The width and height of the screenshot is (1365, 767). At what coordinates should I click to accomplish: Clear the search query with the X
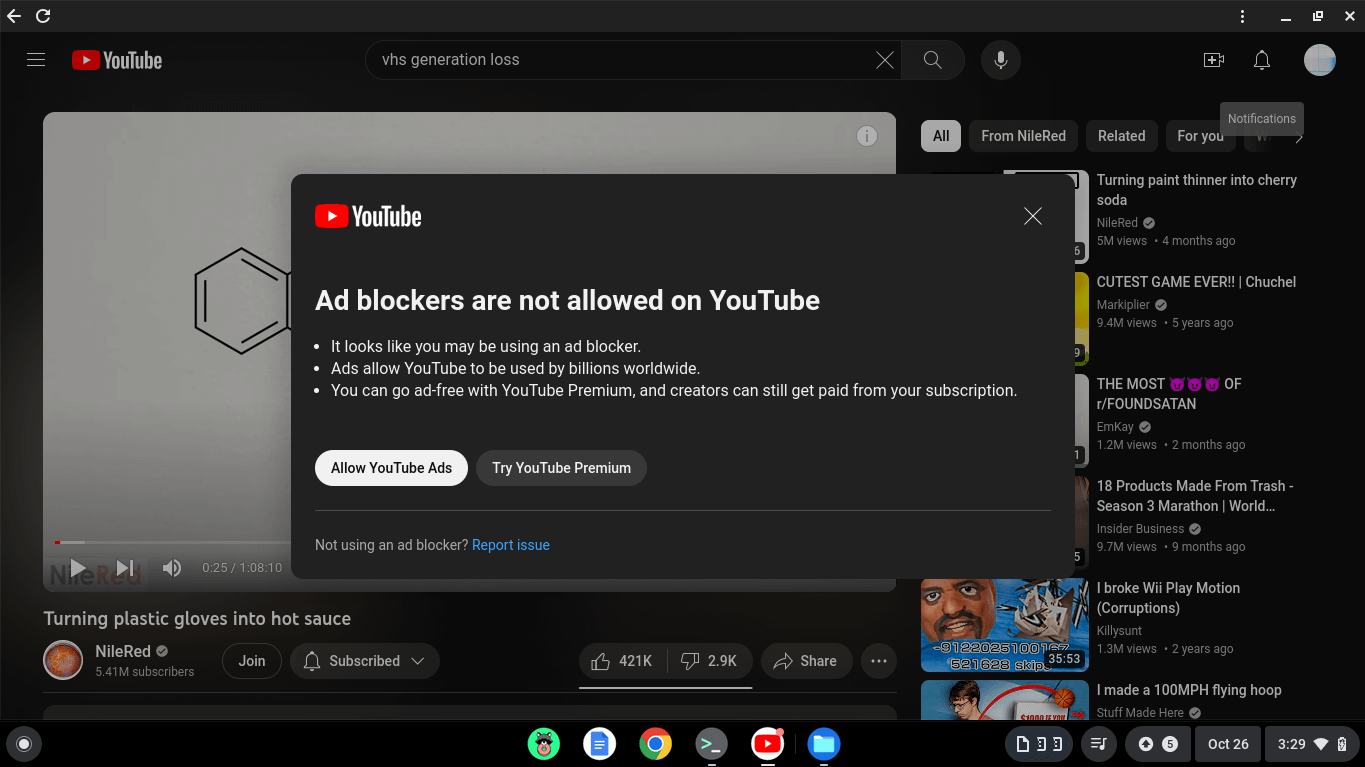coord(885,60)
